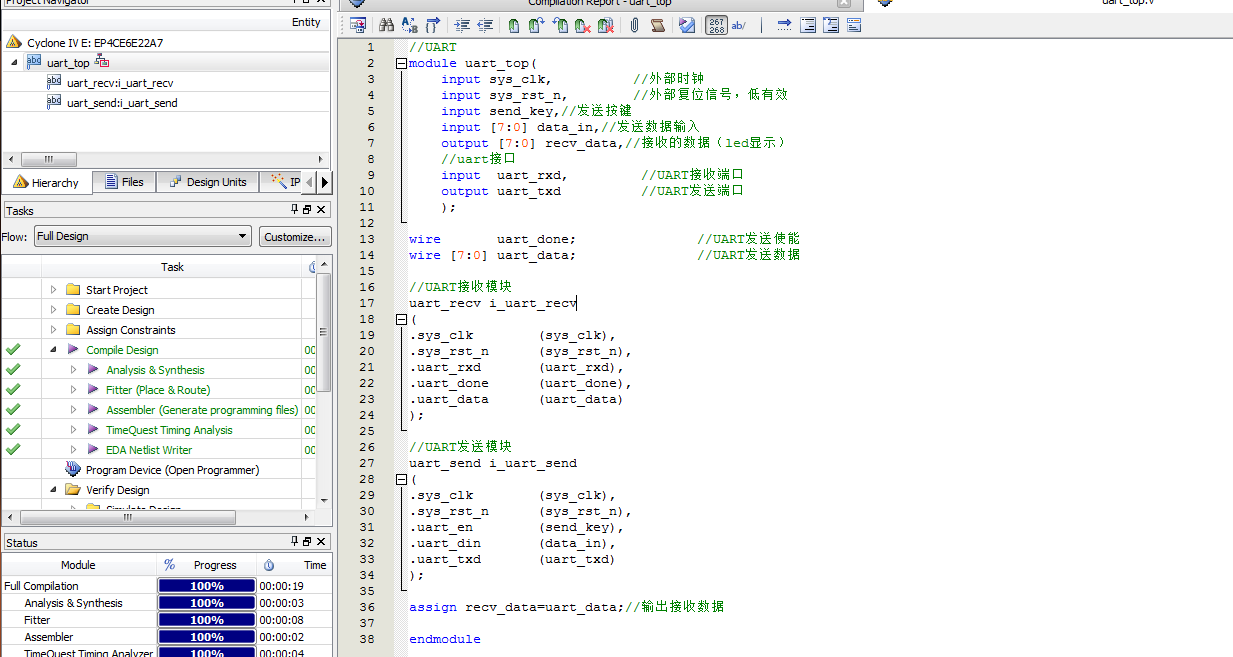
Task: Toggle line numbers display button
Action: 716,25
